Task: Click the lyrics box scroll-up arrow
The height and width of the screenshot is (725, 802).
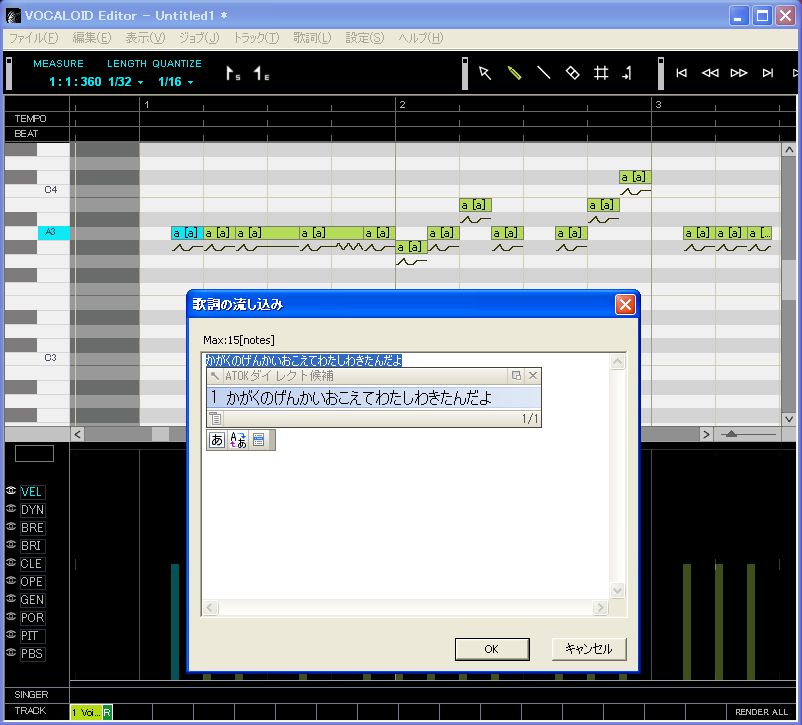Action: 617,362
